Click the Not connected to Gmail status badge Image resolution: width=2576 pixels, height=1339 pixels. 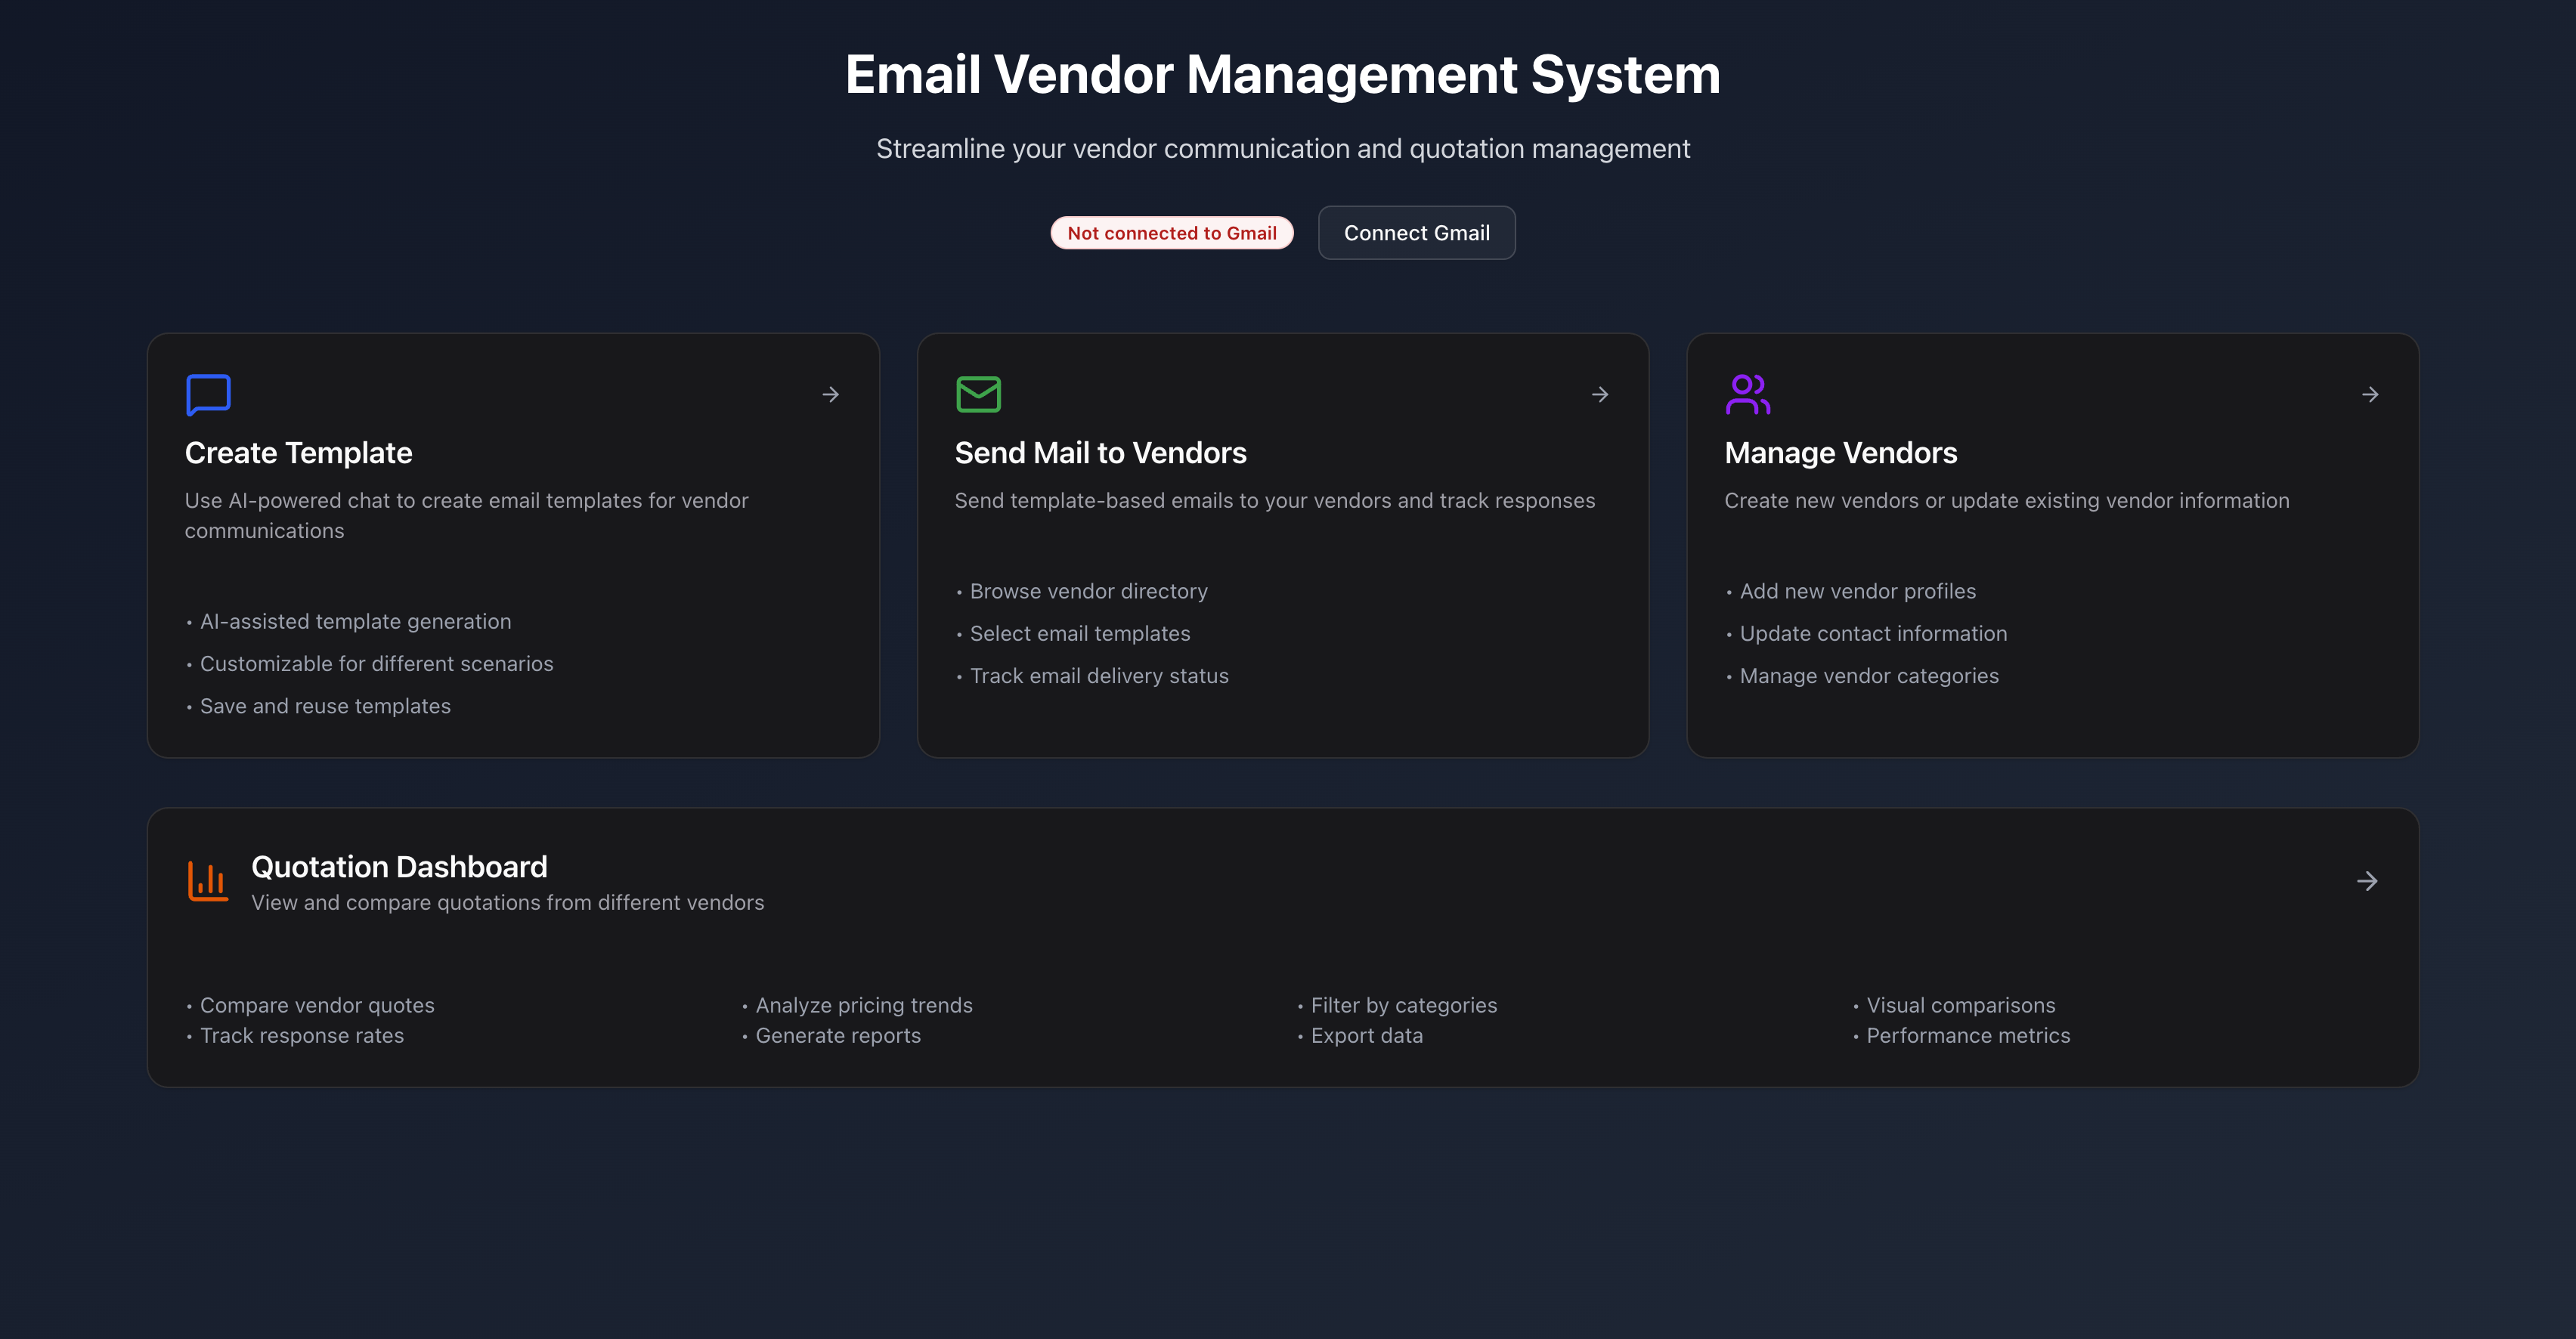click(1172, 232)
